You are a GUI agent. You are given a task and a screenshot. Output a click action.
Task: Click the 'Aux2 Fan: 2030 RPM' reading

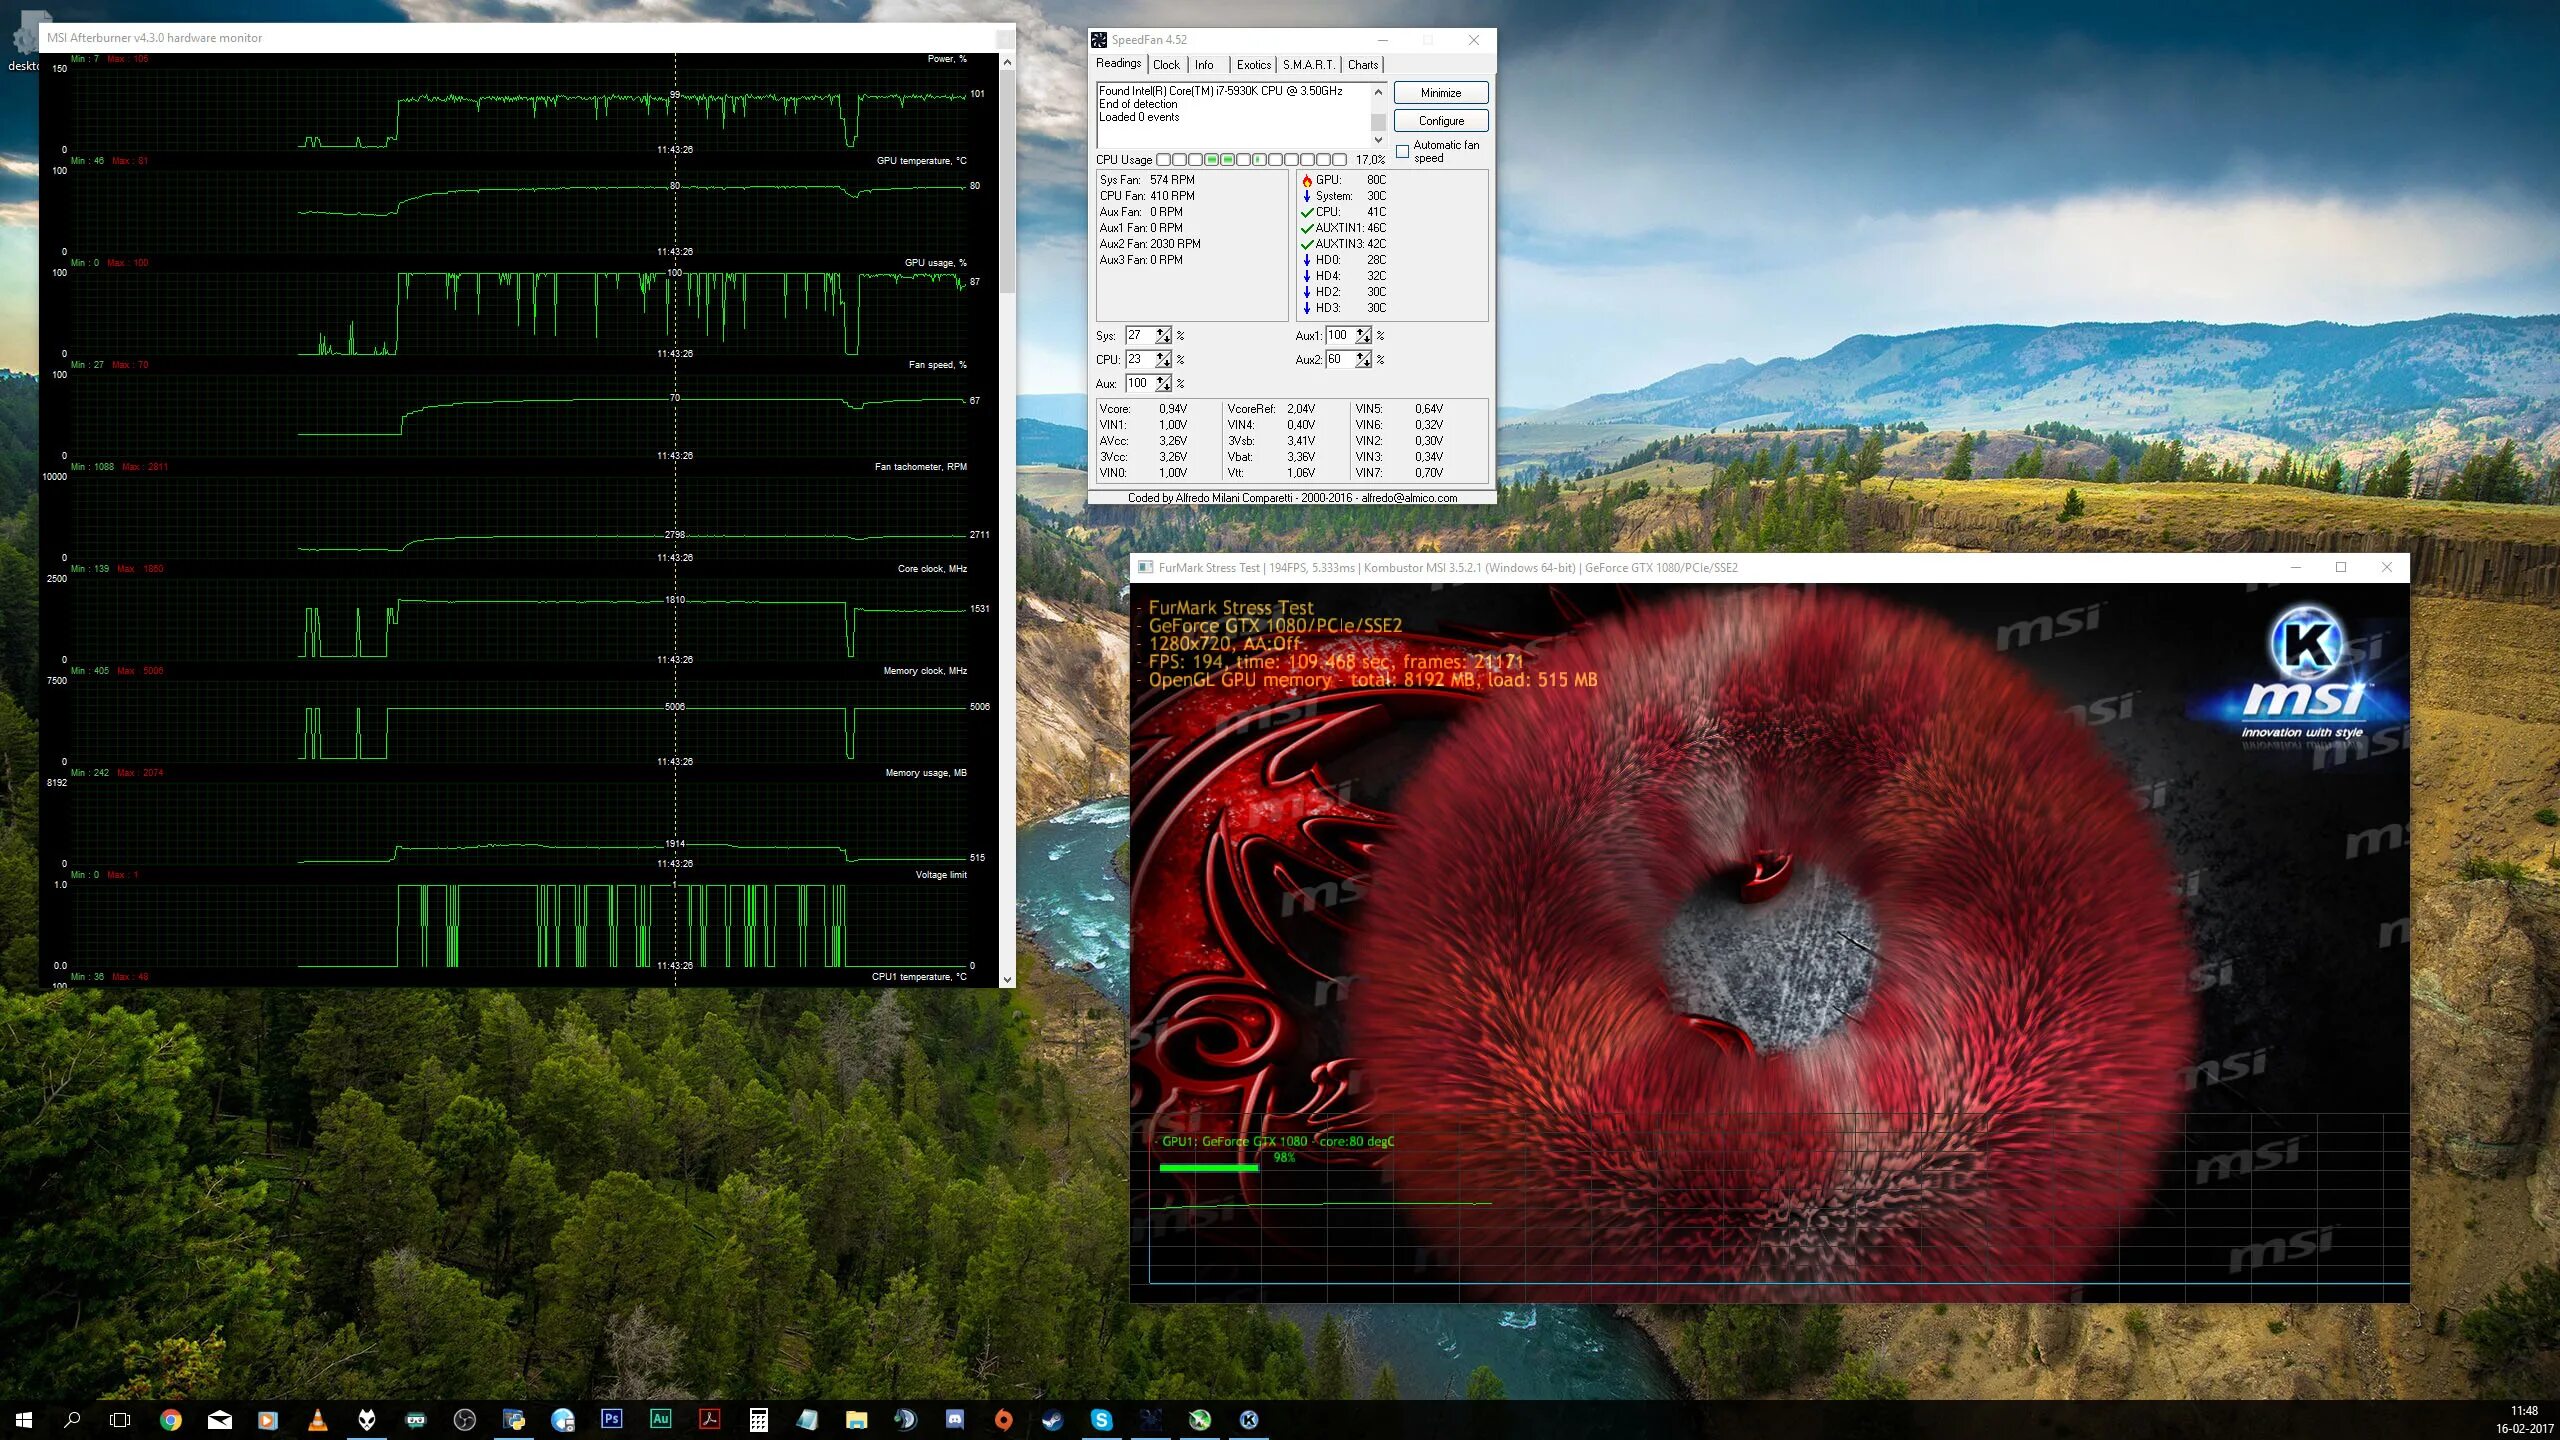click(x=1150, y=244)
